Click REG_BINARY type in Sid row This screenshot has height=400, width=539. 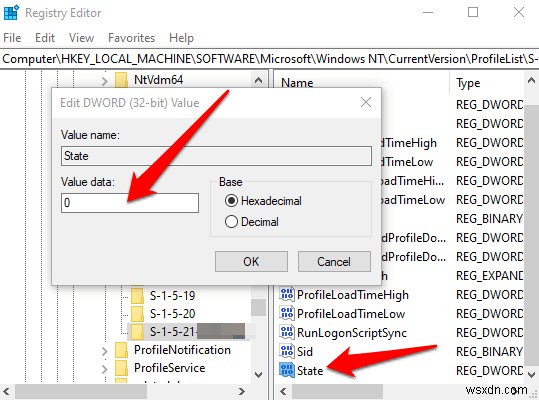coord(490,352)
